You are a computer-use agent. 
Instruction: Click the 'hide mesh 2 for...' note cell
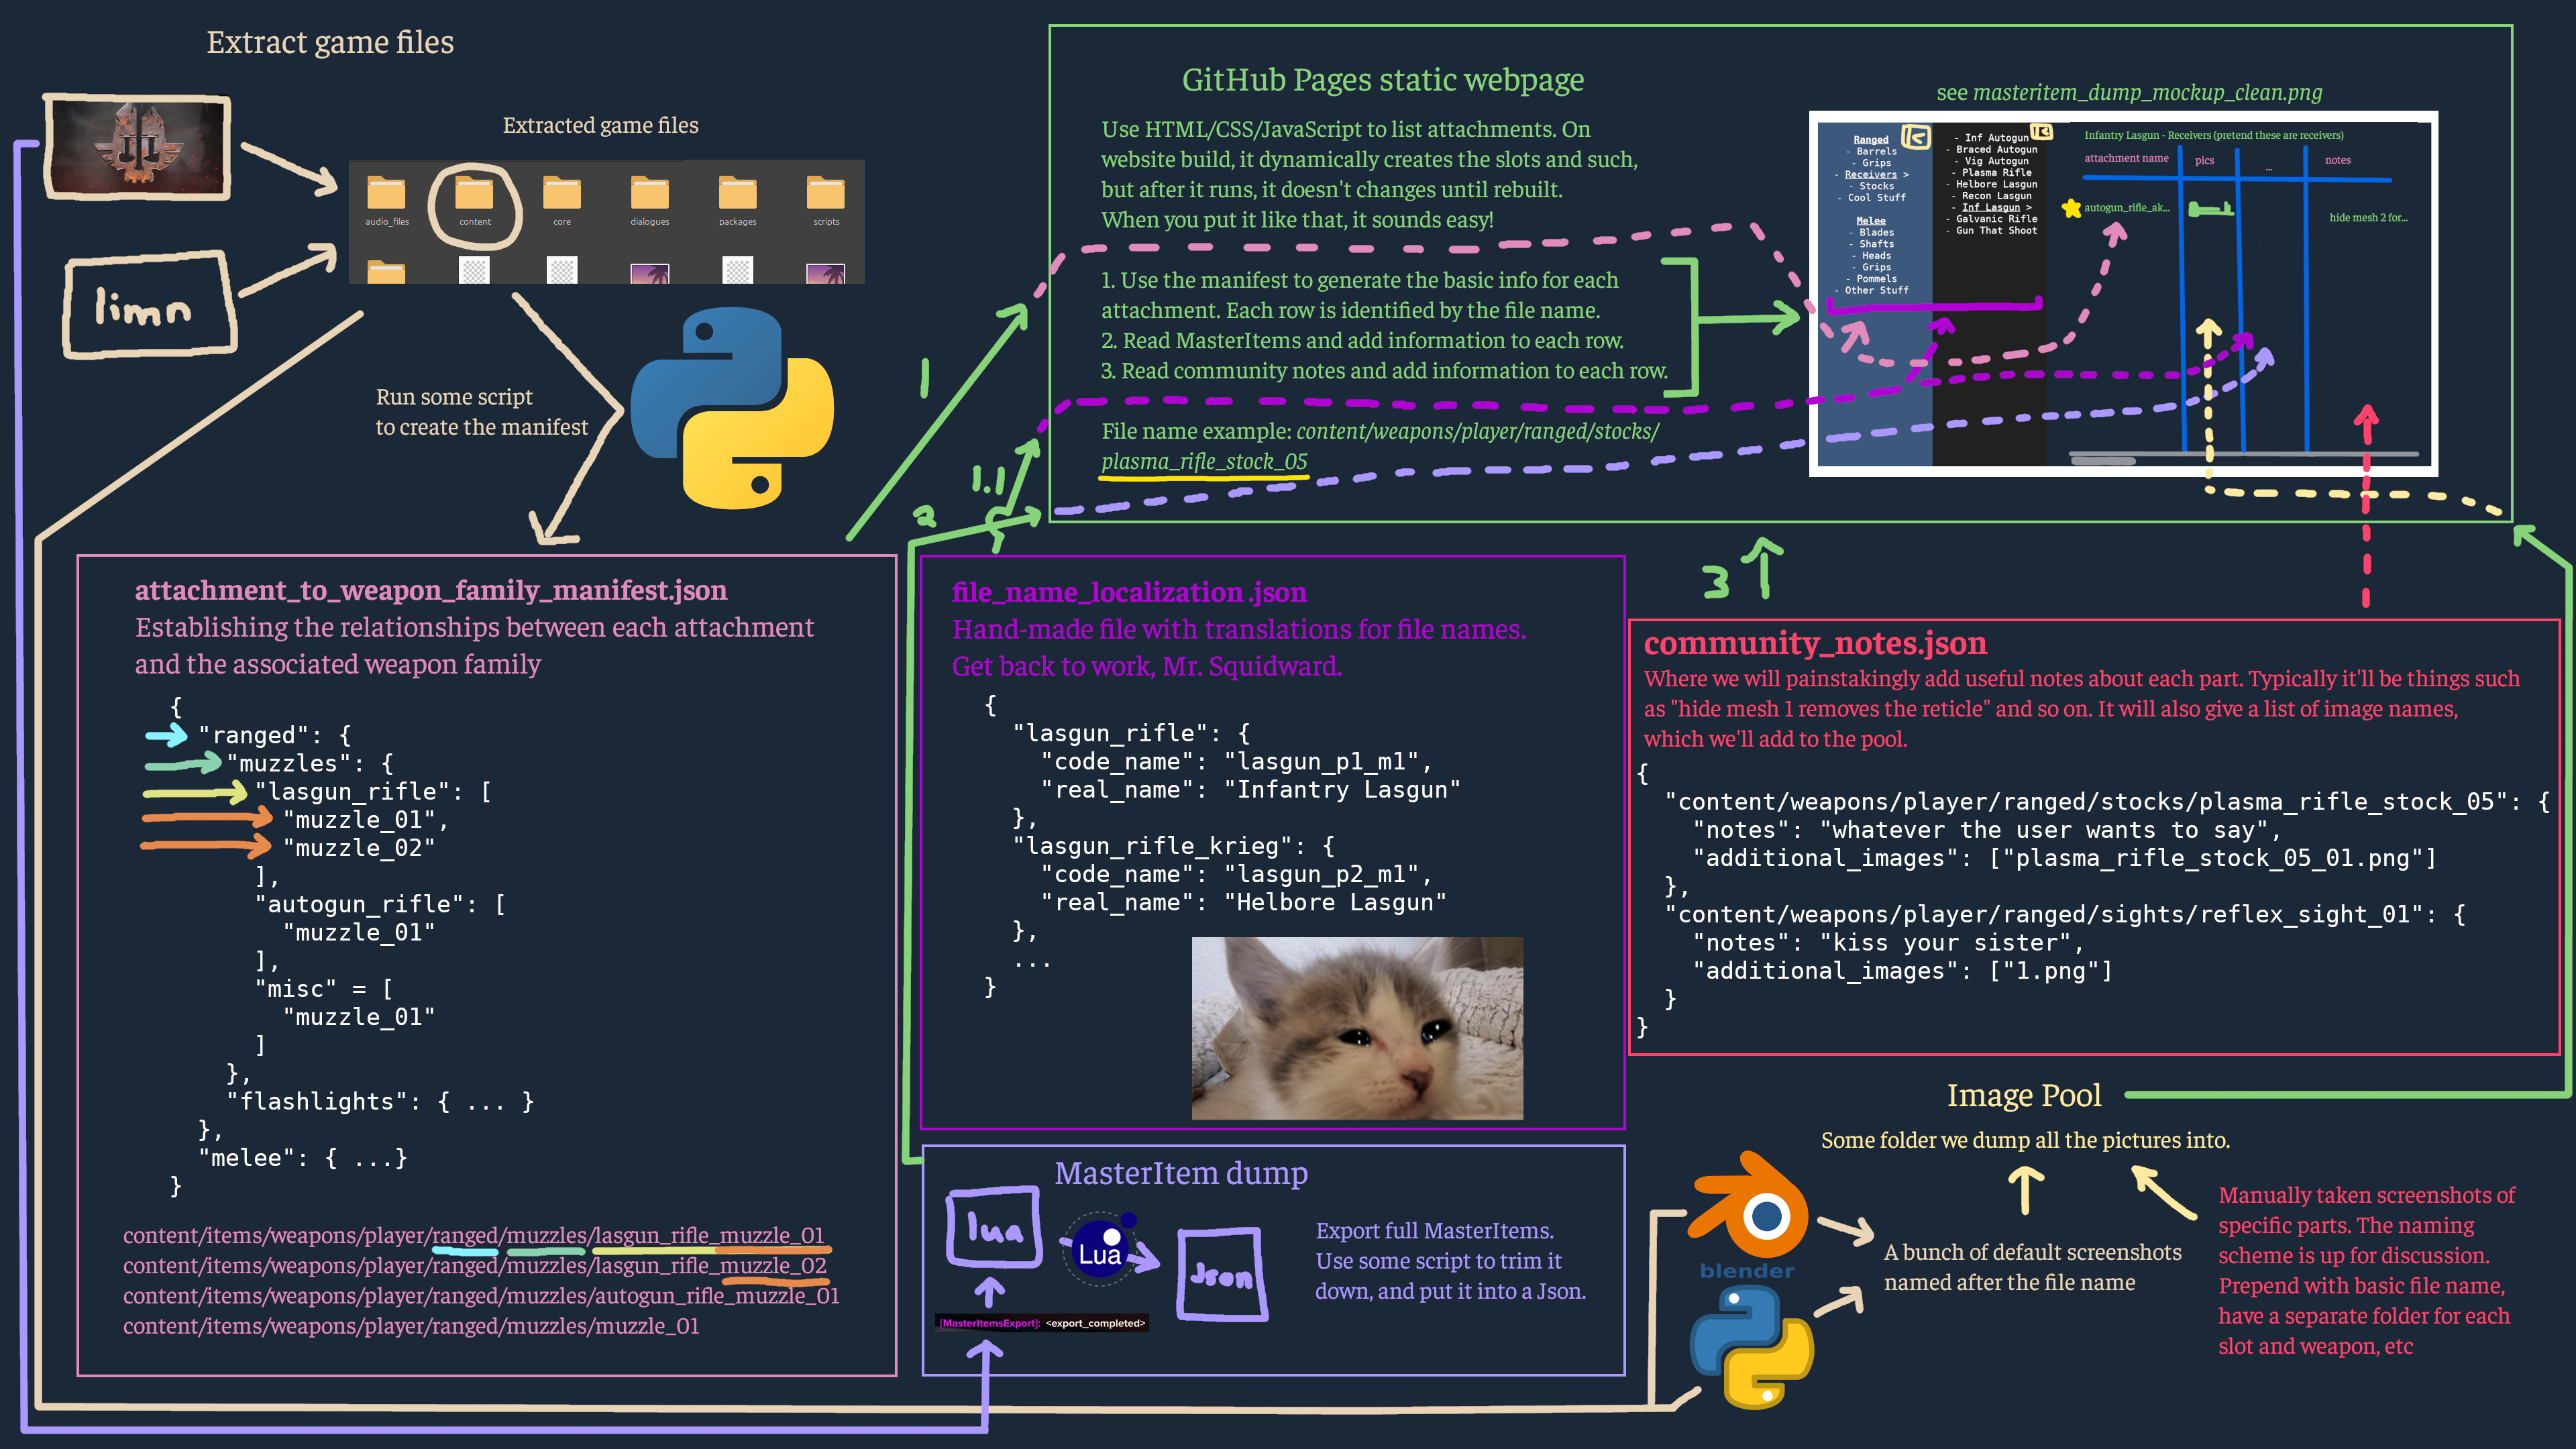[x=2368, y=218]
